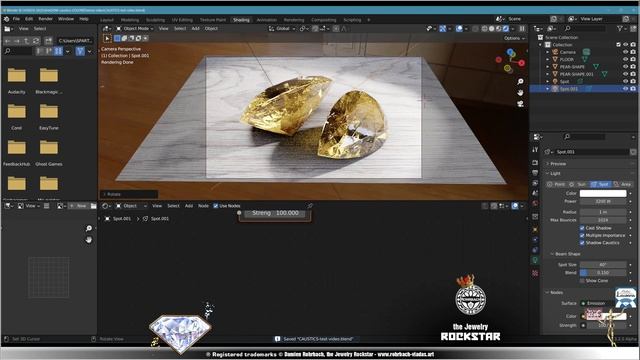Open the Render properties tab
Image resolution: width=640 pixels, height=360 pixels.
[535, 163]
